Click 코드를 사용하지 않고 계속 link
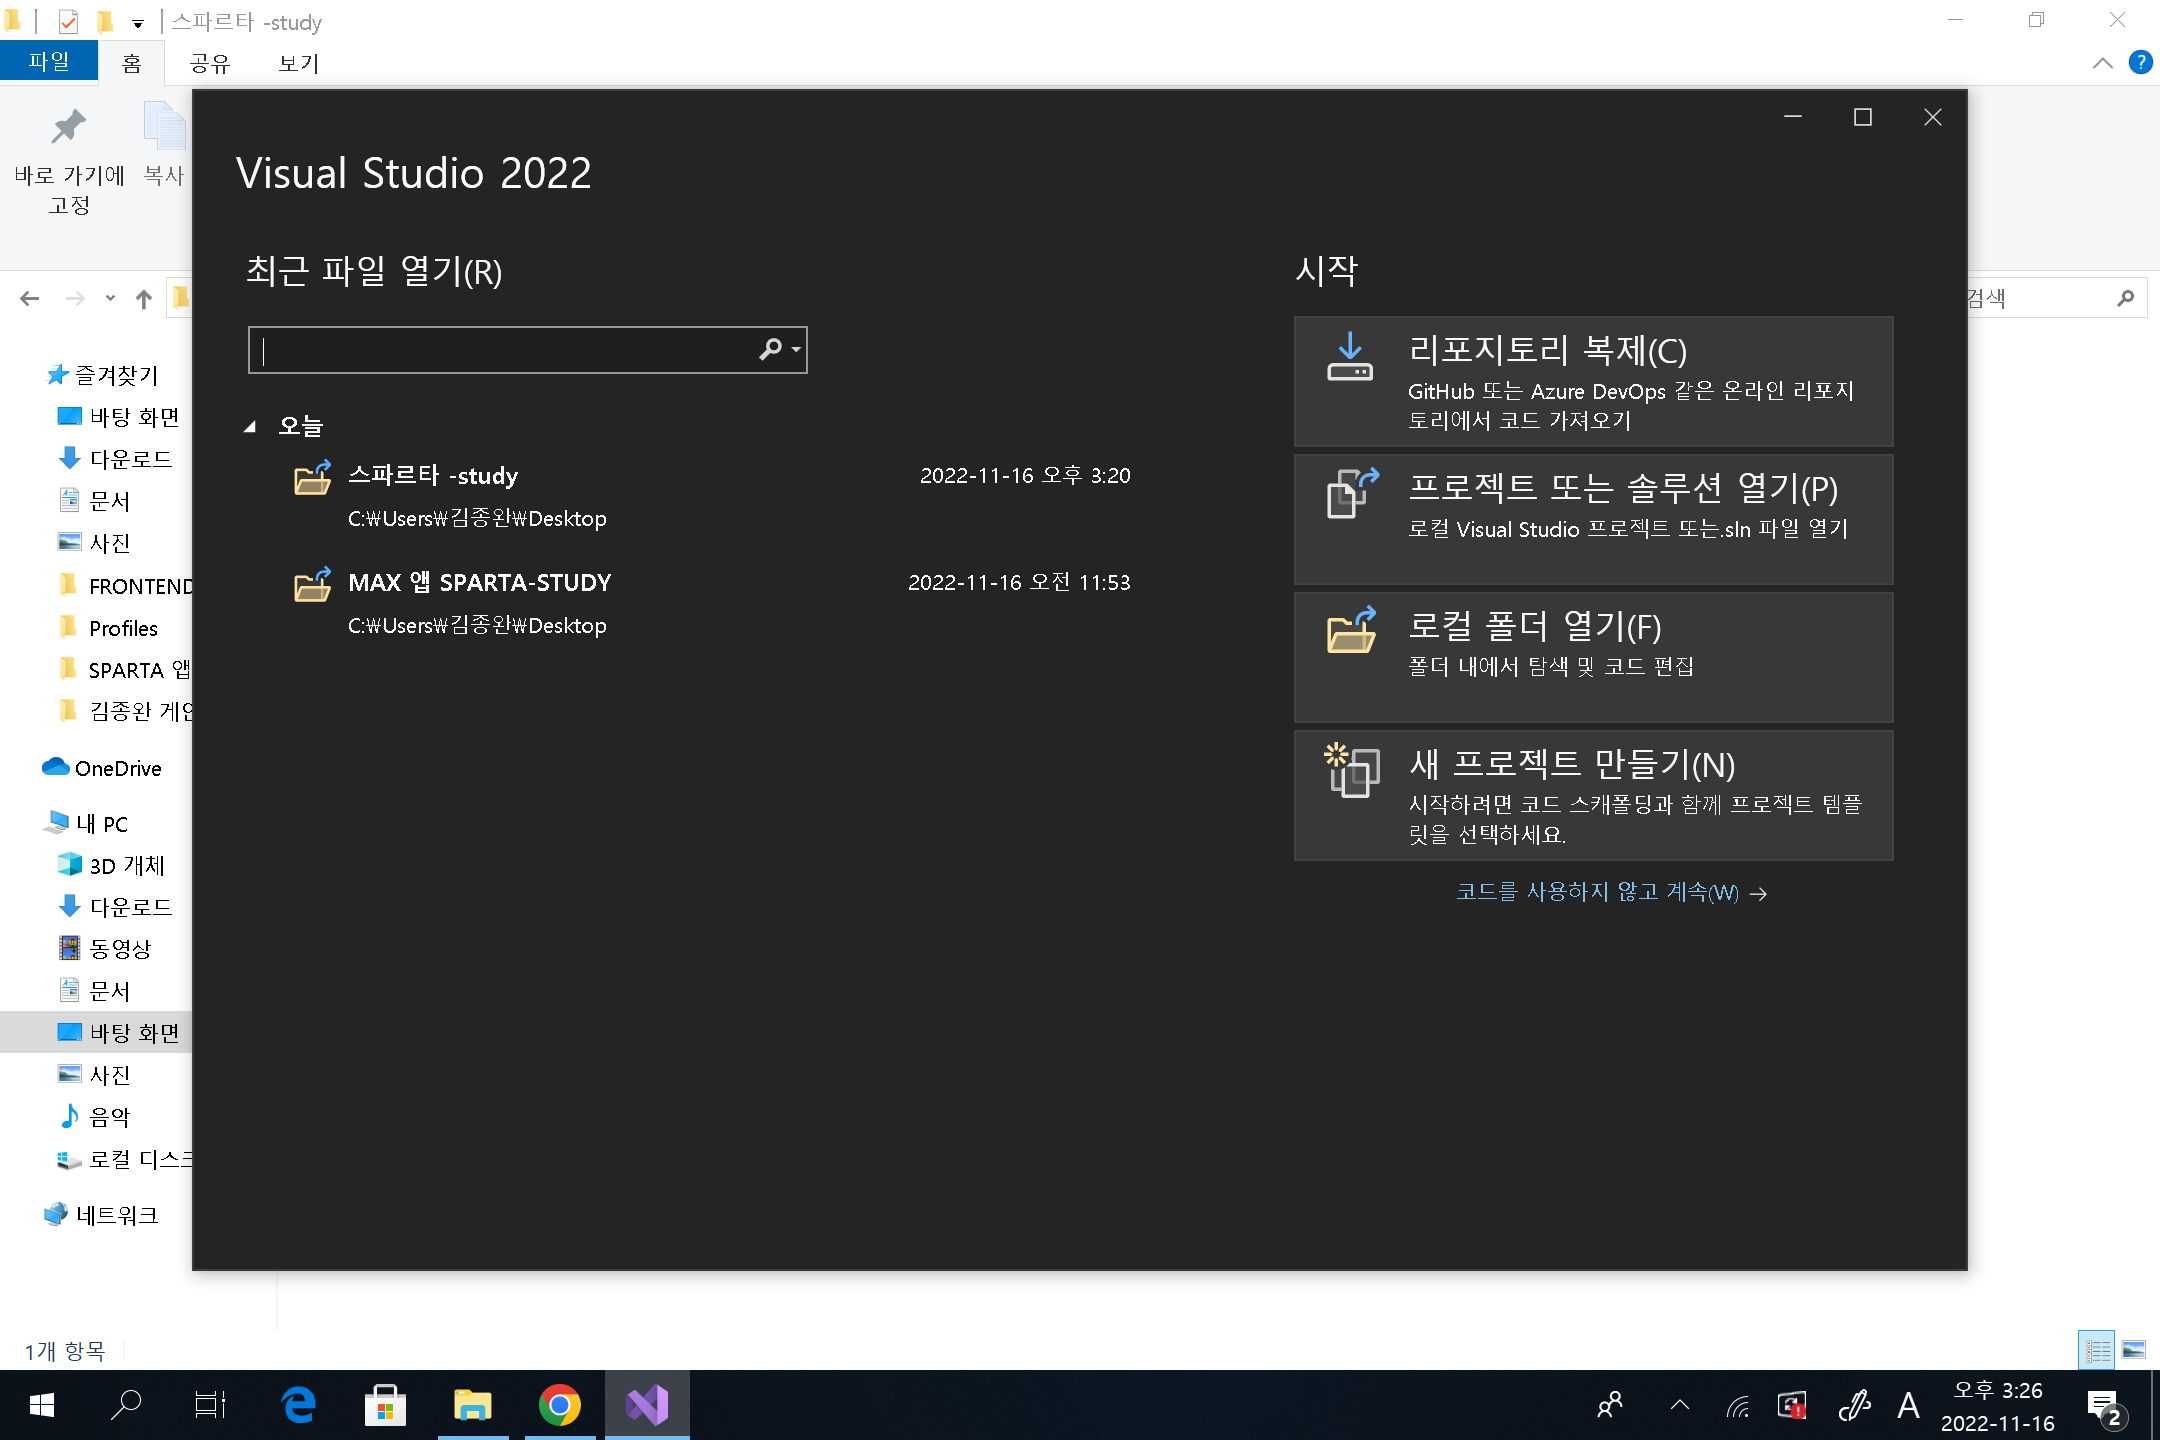 (x=1611, y=892)
